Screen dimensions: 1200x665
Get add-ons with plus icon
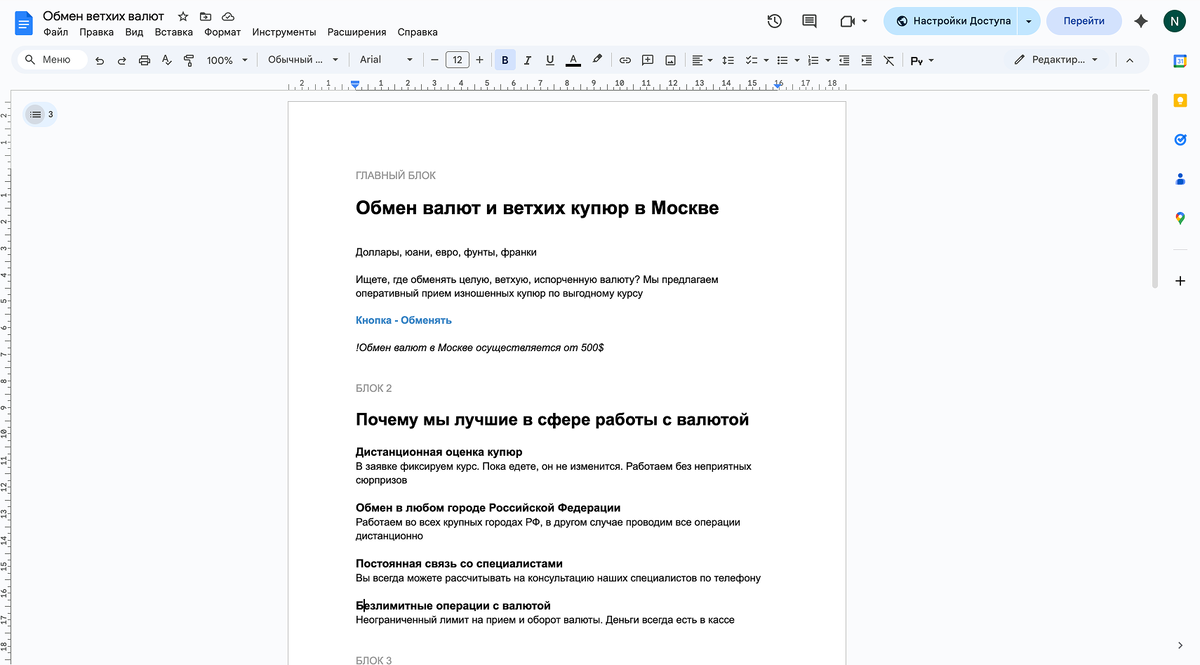coord(1180,281)
